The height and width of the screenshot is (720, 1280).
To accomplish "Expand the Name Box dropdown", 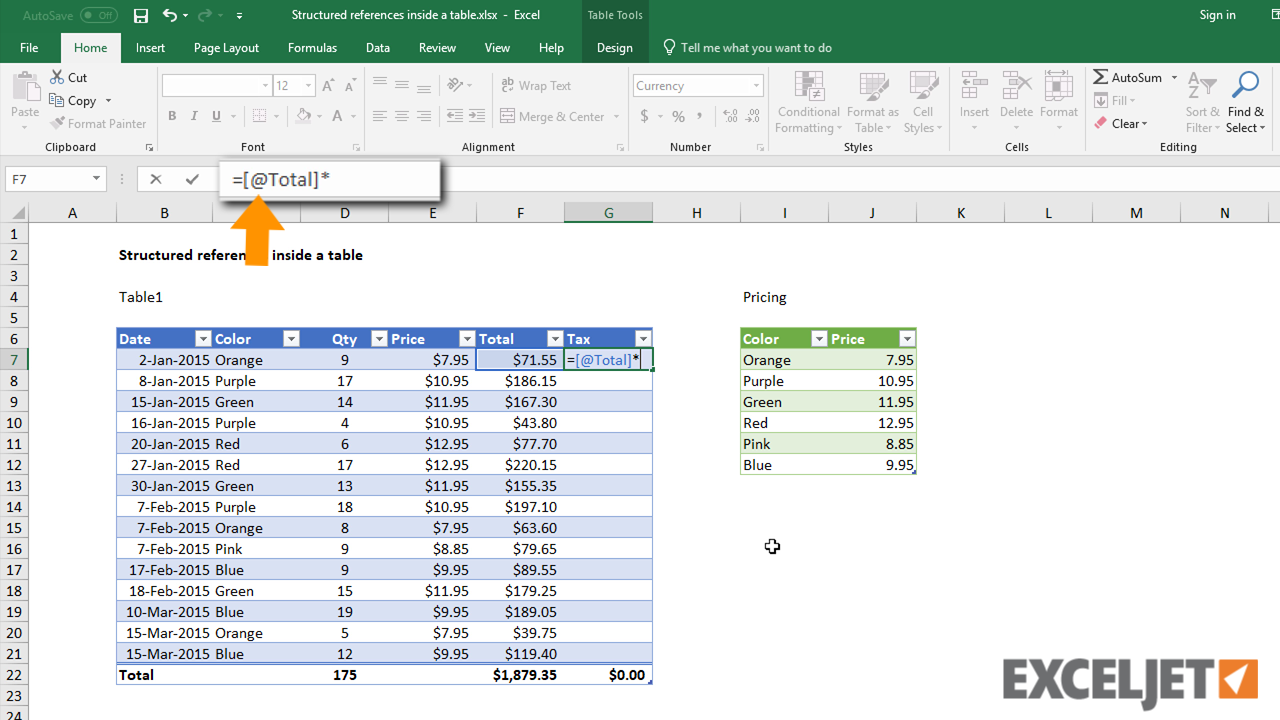I will click(97, 179).
